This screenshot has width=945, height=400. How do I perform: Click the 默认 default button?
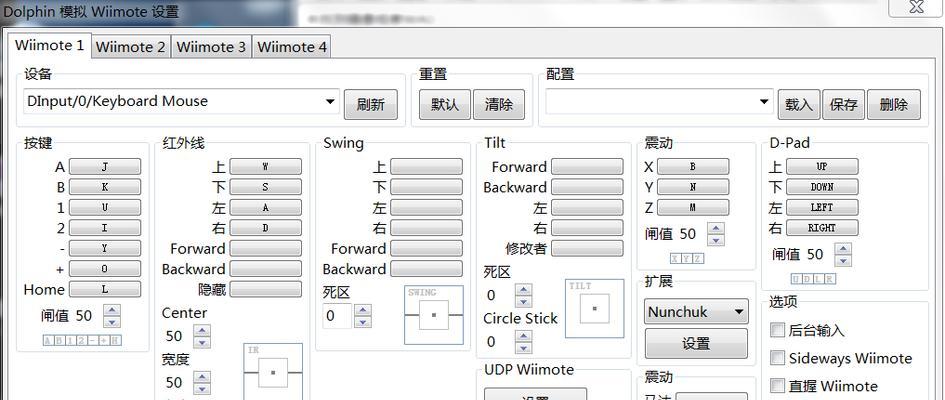tap(445, 105)
